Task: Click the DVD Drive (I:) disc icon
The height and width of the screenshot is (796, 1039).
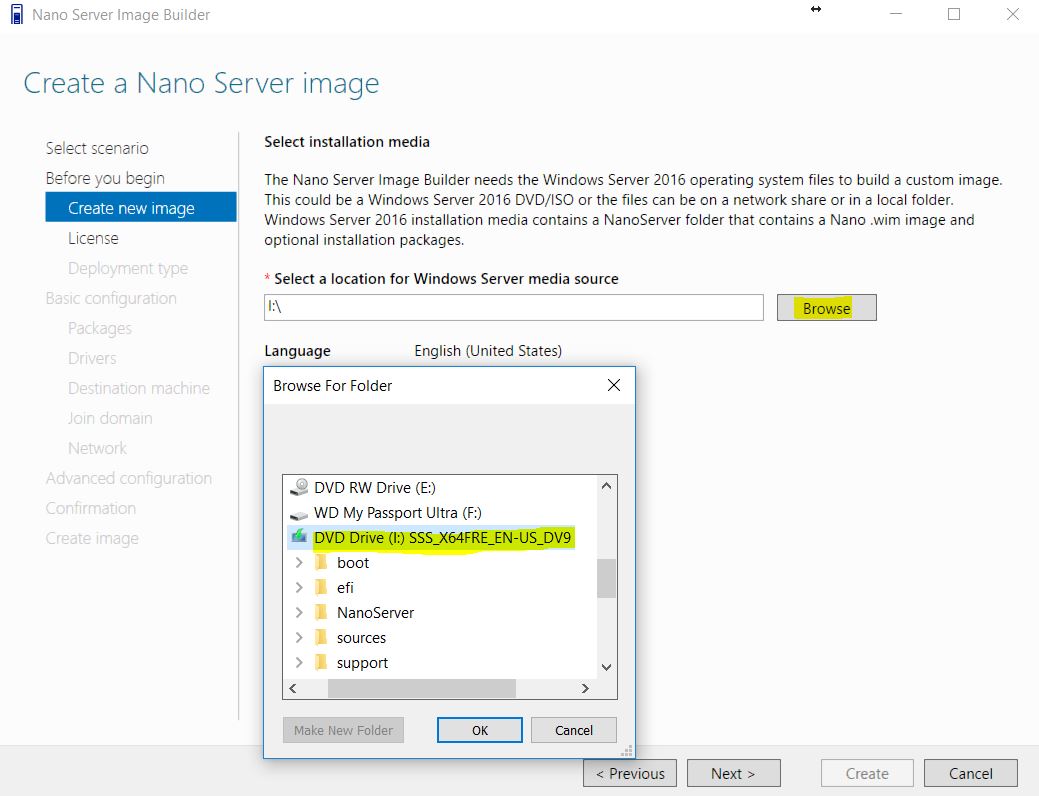Action: 300,537
